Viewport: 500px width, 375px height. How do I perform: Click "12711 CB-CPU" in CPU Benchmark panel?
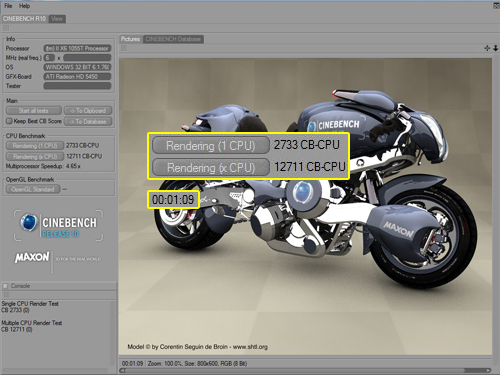84,156
